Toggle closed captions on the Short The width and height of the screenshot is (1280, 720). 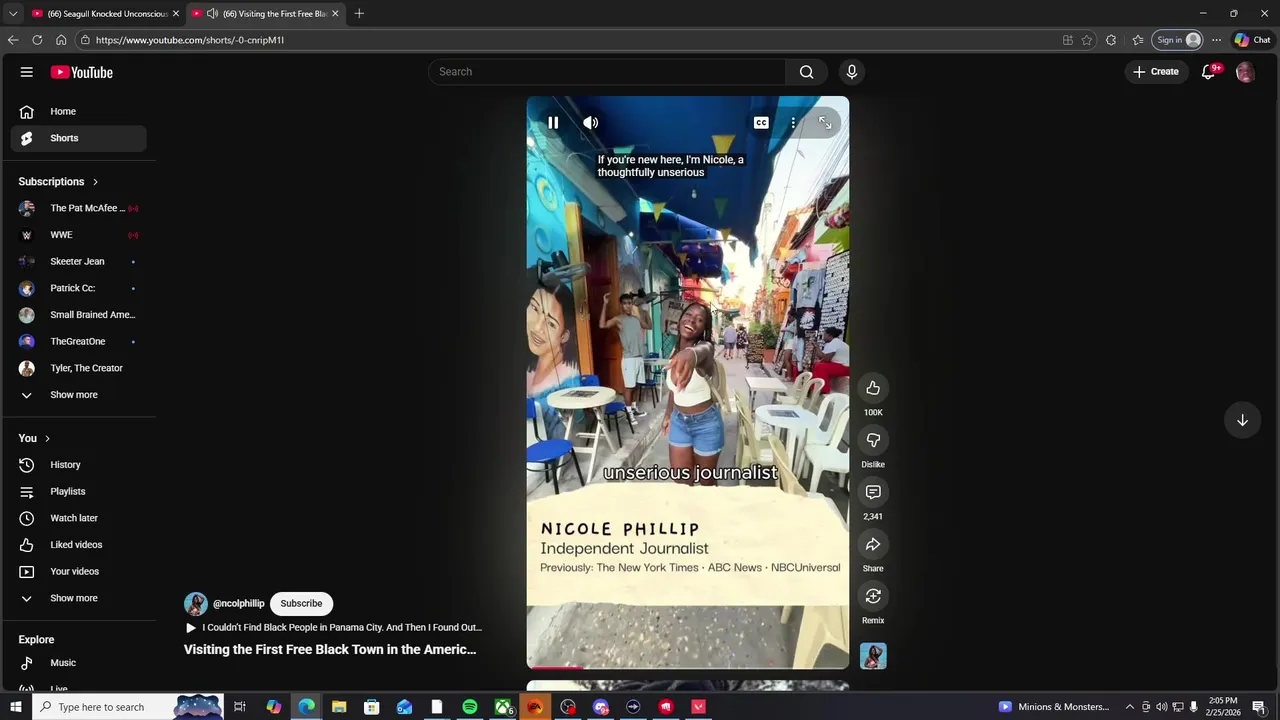pos(761,123)
